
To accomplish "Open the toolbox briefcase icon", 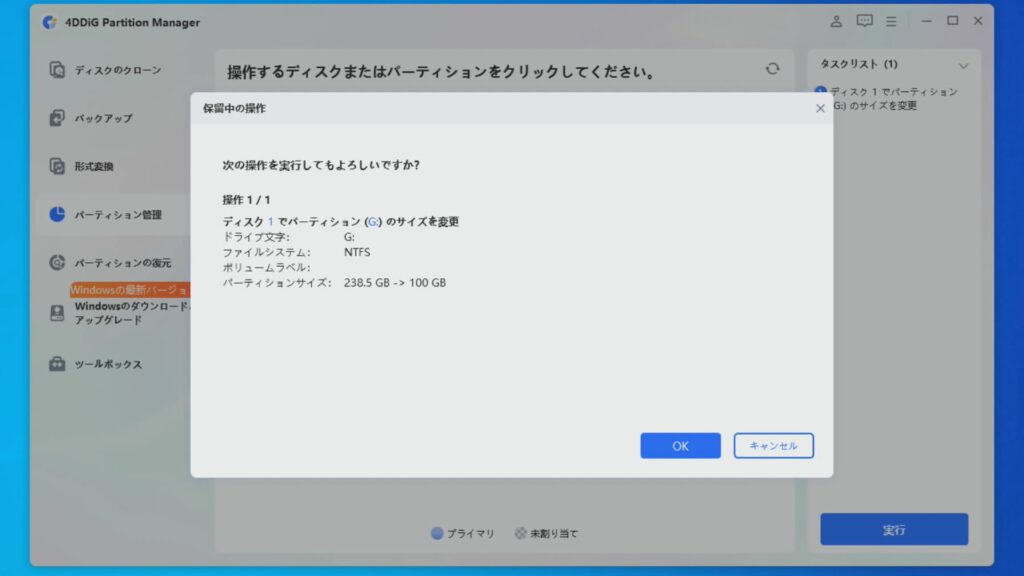I will [x=58, y=364].
